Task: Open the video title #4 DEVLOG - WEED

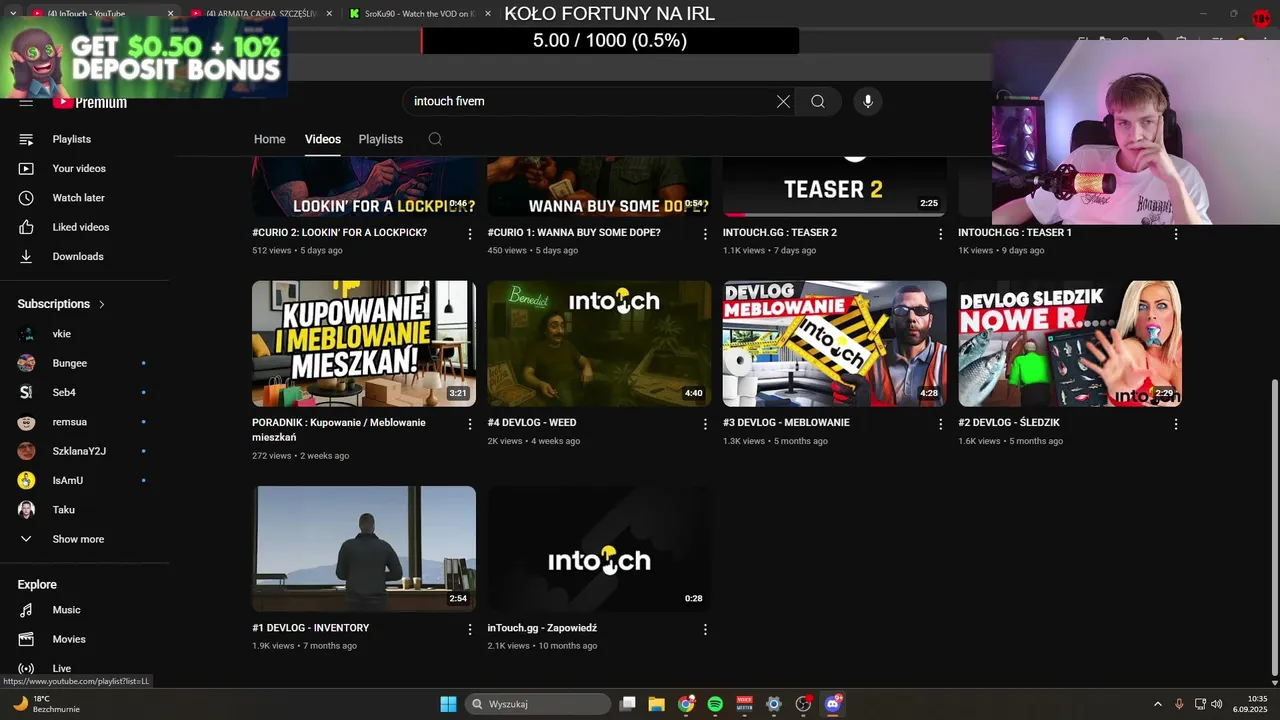Action: (532, 422)
